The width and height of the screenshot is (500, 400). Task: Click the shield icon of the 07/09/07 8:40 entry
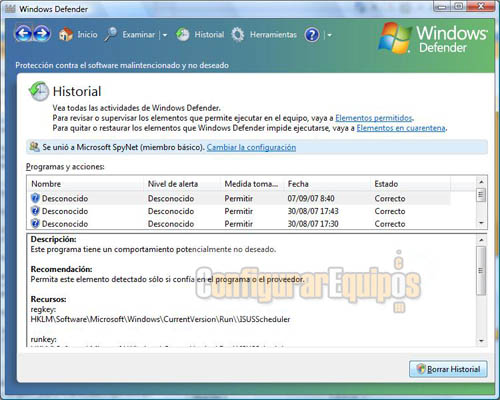coord(35,198)
